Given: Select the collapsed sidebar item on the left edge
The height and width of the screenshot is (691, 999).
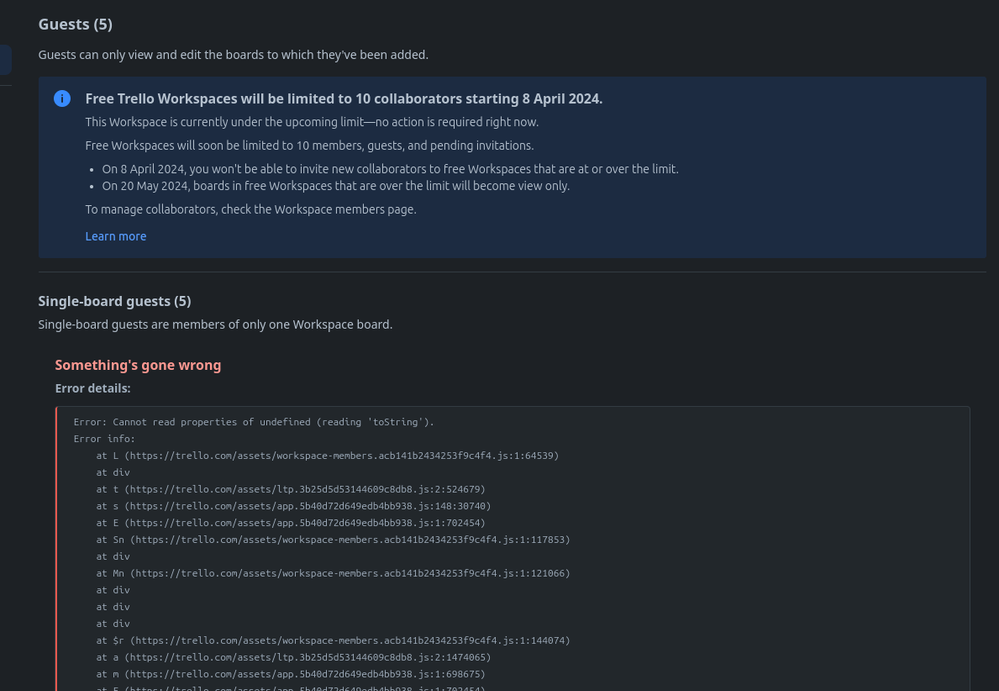Looking at the screenshot, I should [4, 60].
